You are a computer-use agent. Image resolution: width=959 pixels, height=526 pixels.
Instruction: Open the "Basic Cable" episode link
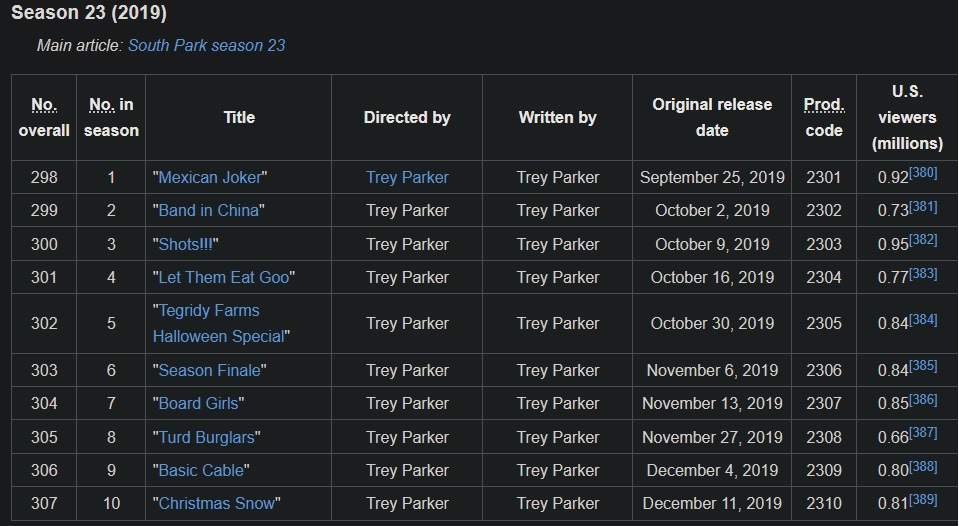(x=201, y=470)
